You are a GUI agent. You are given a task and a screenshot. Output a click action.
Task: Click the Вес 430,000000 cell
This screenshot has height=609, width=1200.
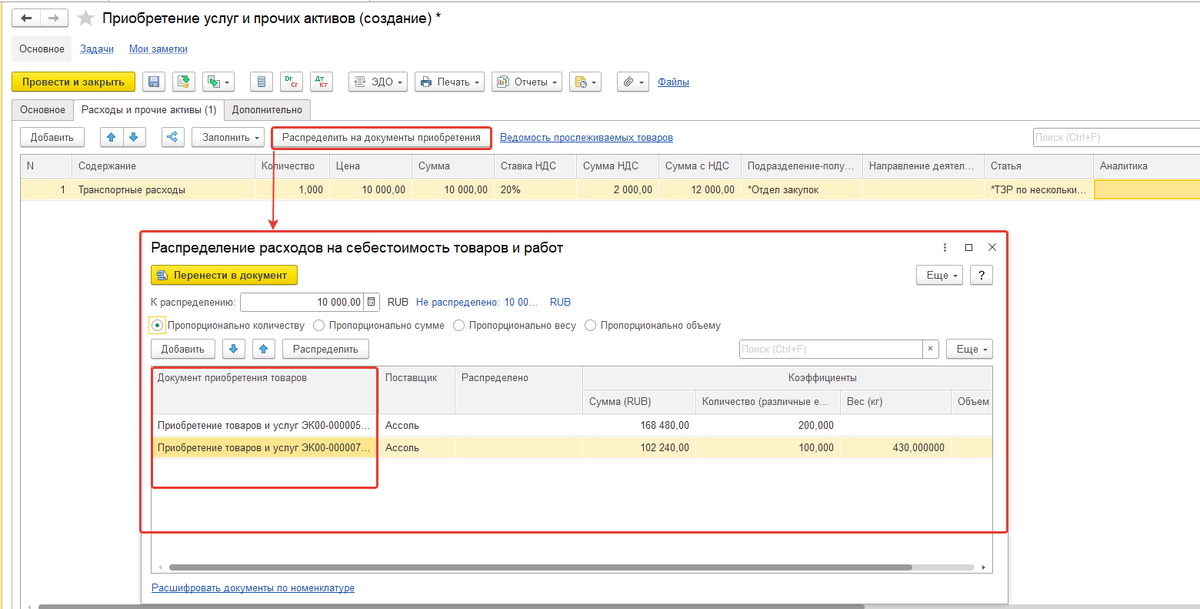[896, 448]
